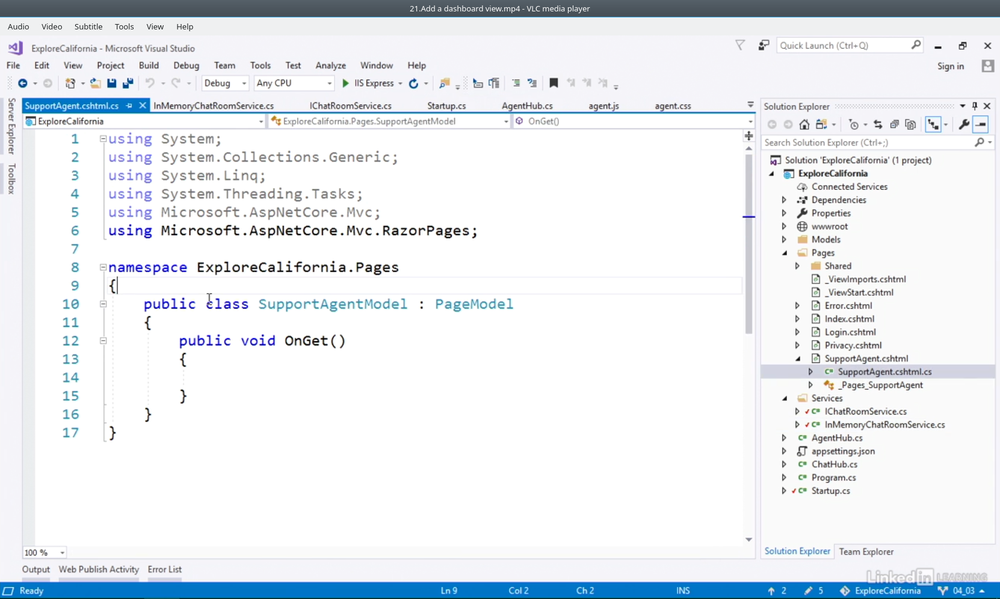Open the OnGet() member navigation dropdown
The height and width of the screenshot is (599, 1000).
point(633,121)
